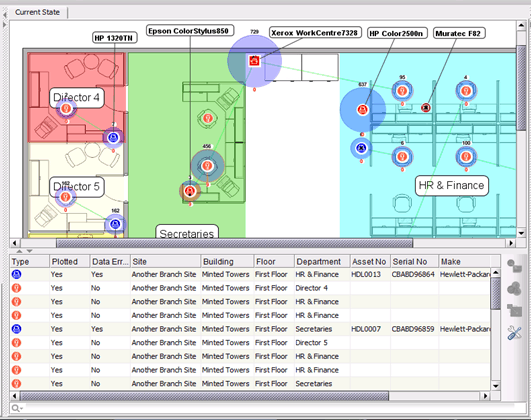
Task: Sort table by Type column header
Action: pyautogui.click(x=29, y=261)
